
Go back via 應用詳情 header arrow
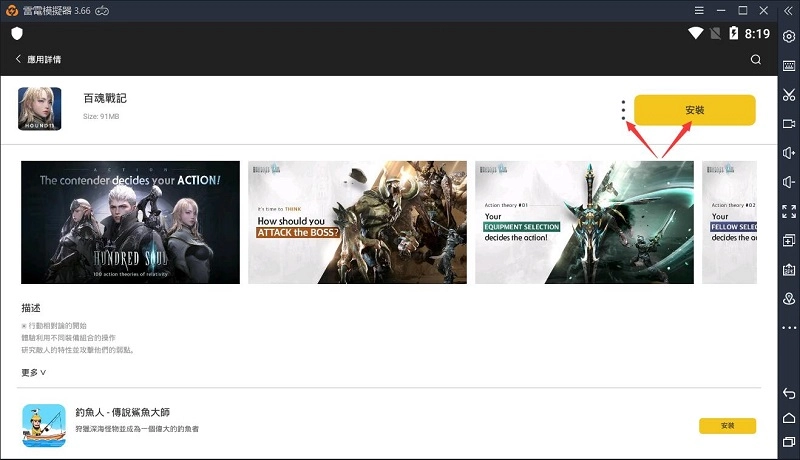click(18, 60)
